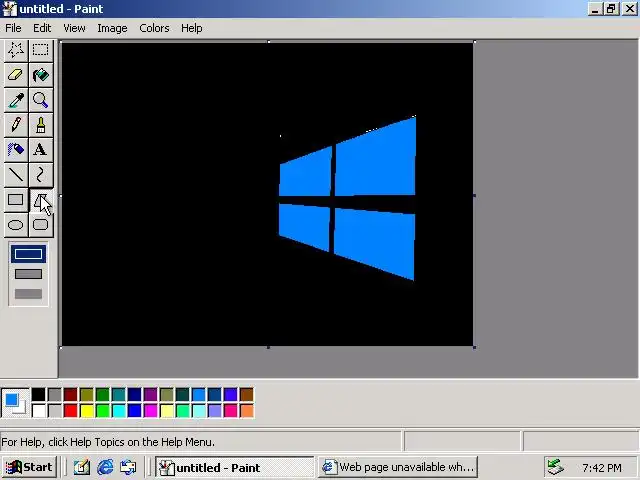
Task: Choose the outline with fill shape style
Action: [x=28, y=274]
